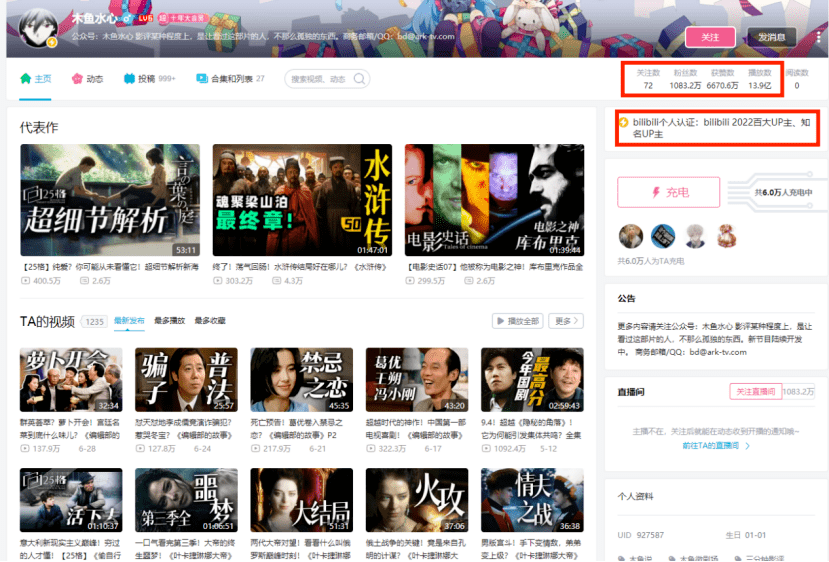Click the play count icon beside 400.5万
This screenshot has width=829, height=562.
tap(25, 281)
